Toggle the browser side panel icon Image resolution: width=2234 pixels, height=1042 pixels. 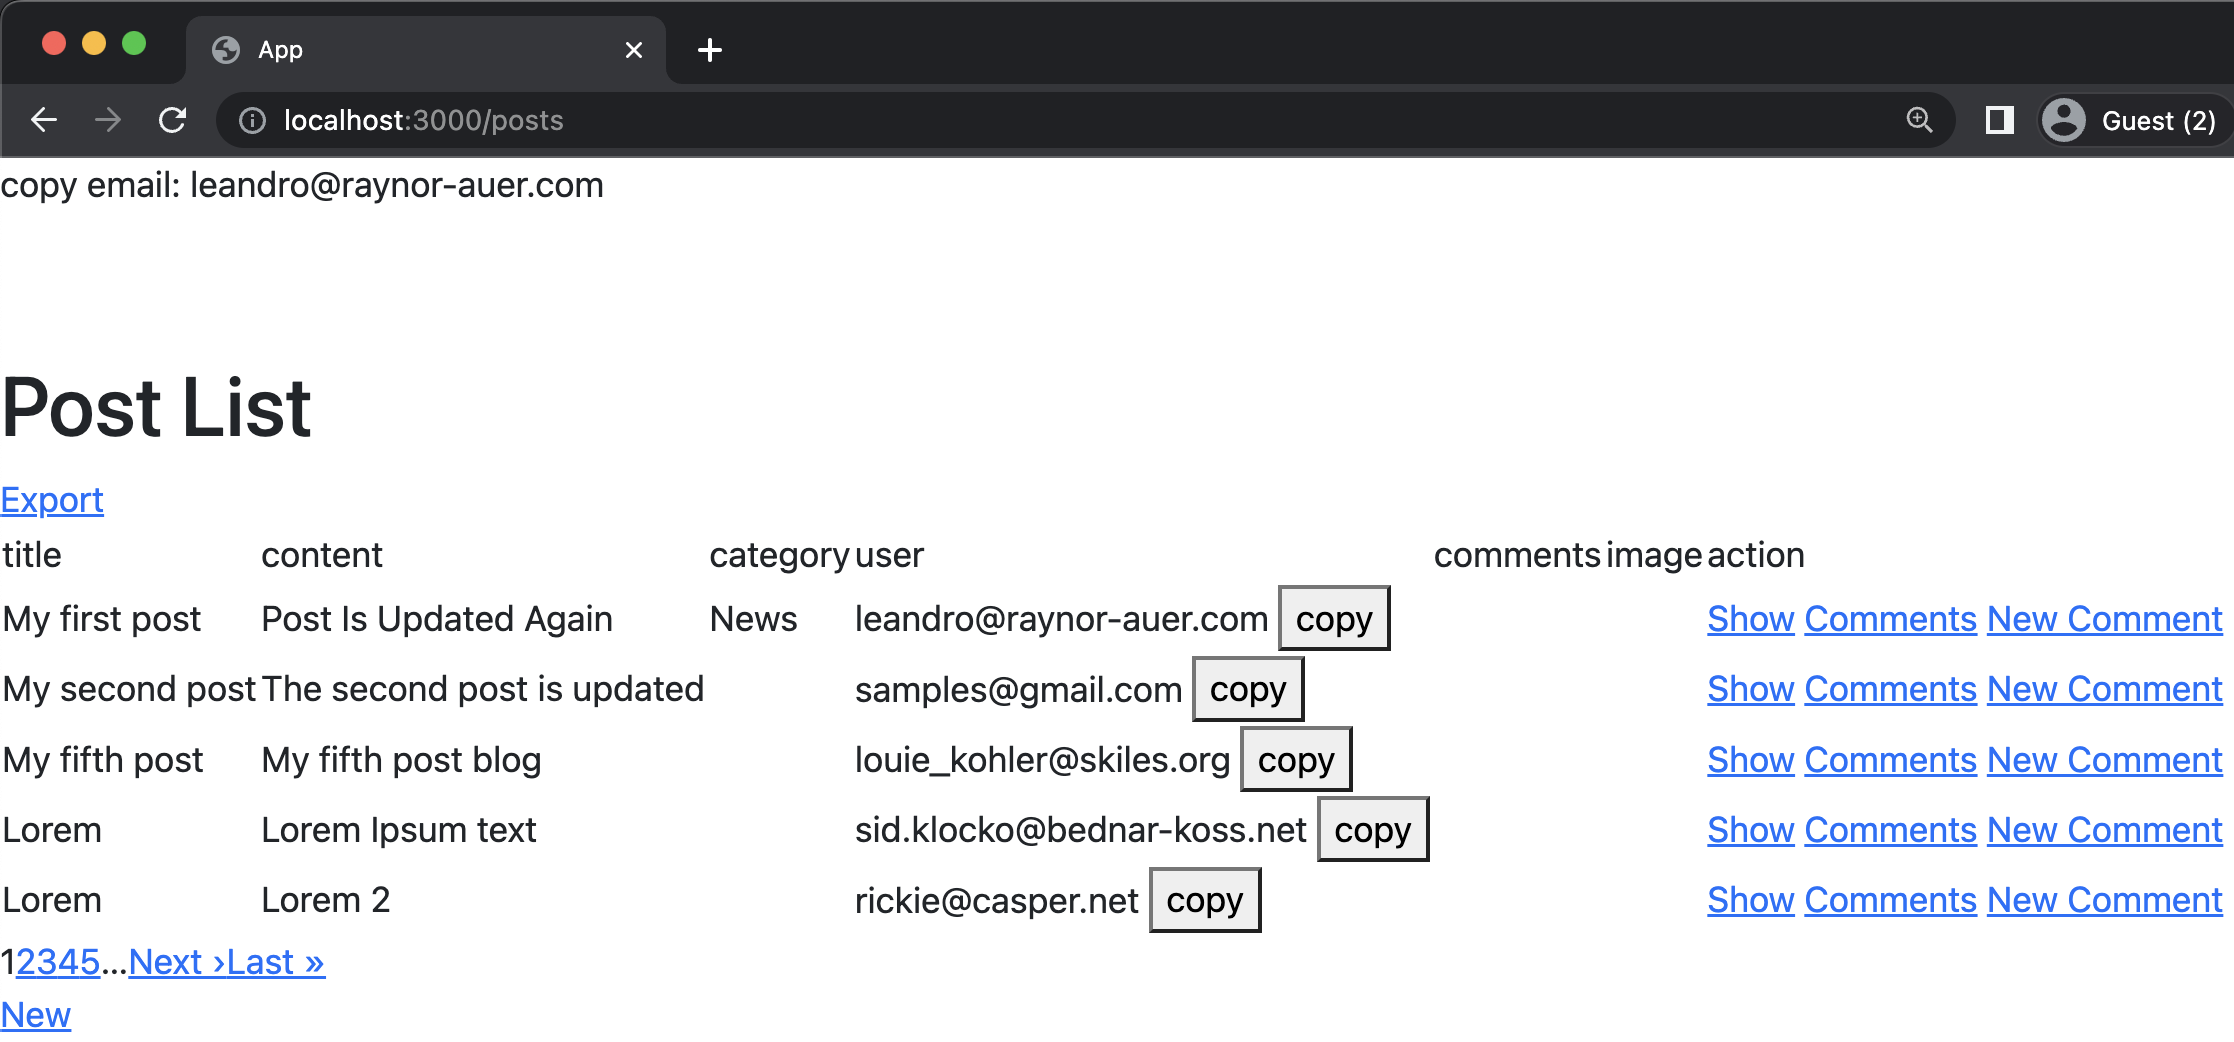pos(1999,121)
